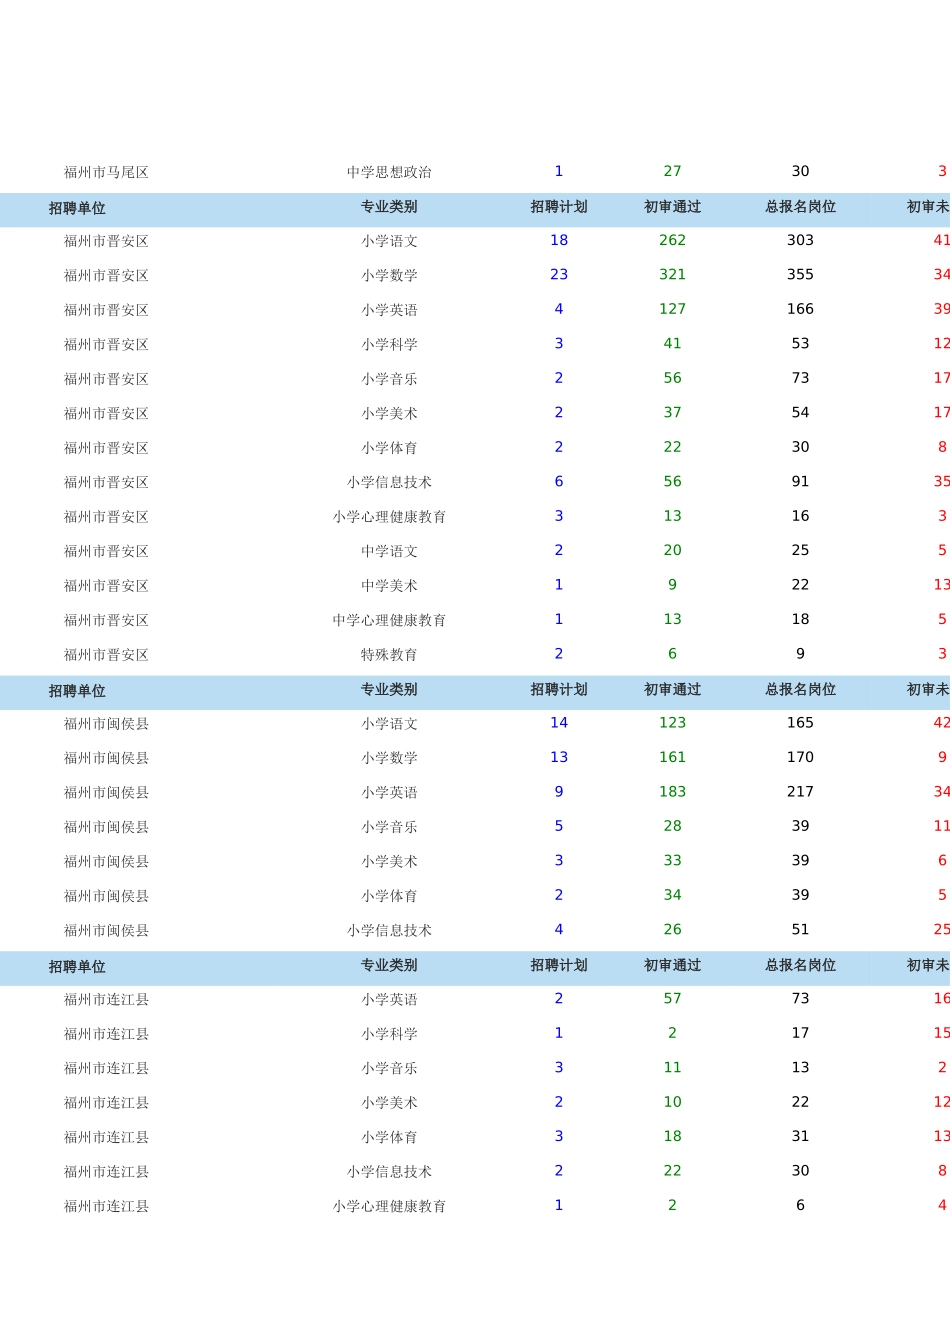950x1344 pixels.
Task: Select total 217 in 闽侯县 小学英语 row
Action: click(x=800, y=792)
